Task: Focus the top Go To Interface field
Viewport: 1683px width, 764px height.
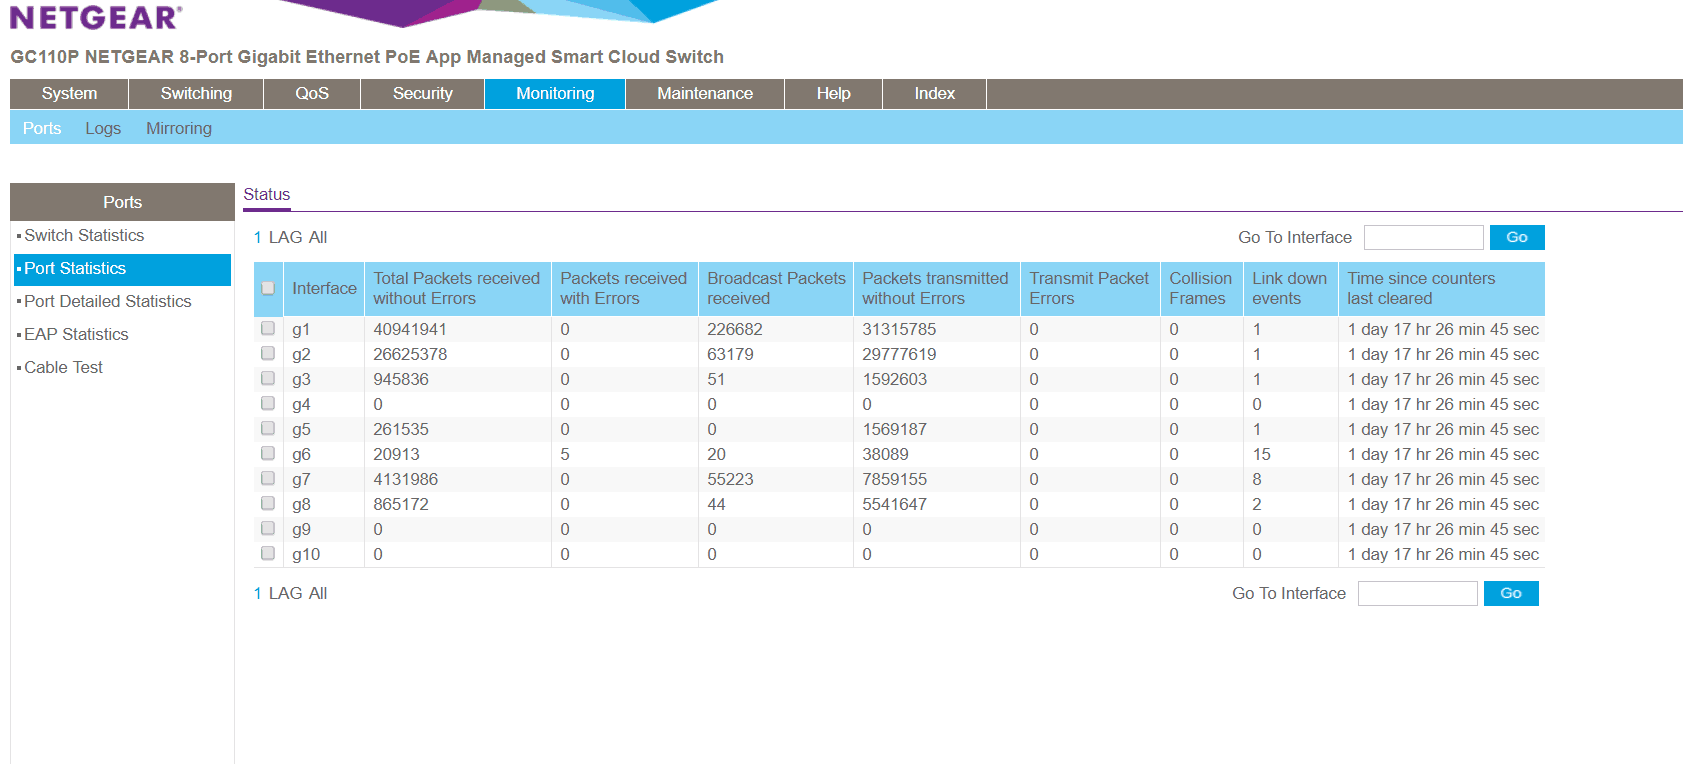Action: pyautogui.click(x=1423, y=237)
